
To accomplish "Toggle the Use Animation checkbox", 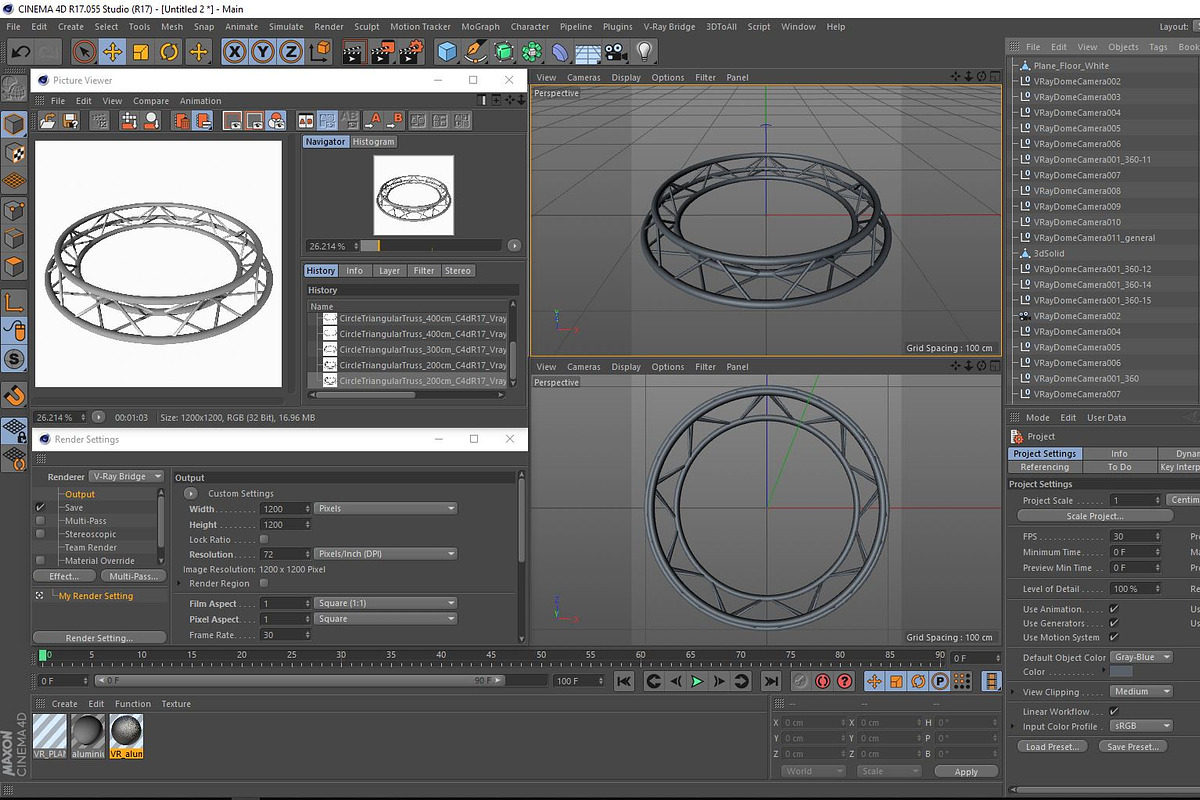I will pos(1114,609).
